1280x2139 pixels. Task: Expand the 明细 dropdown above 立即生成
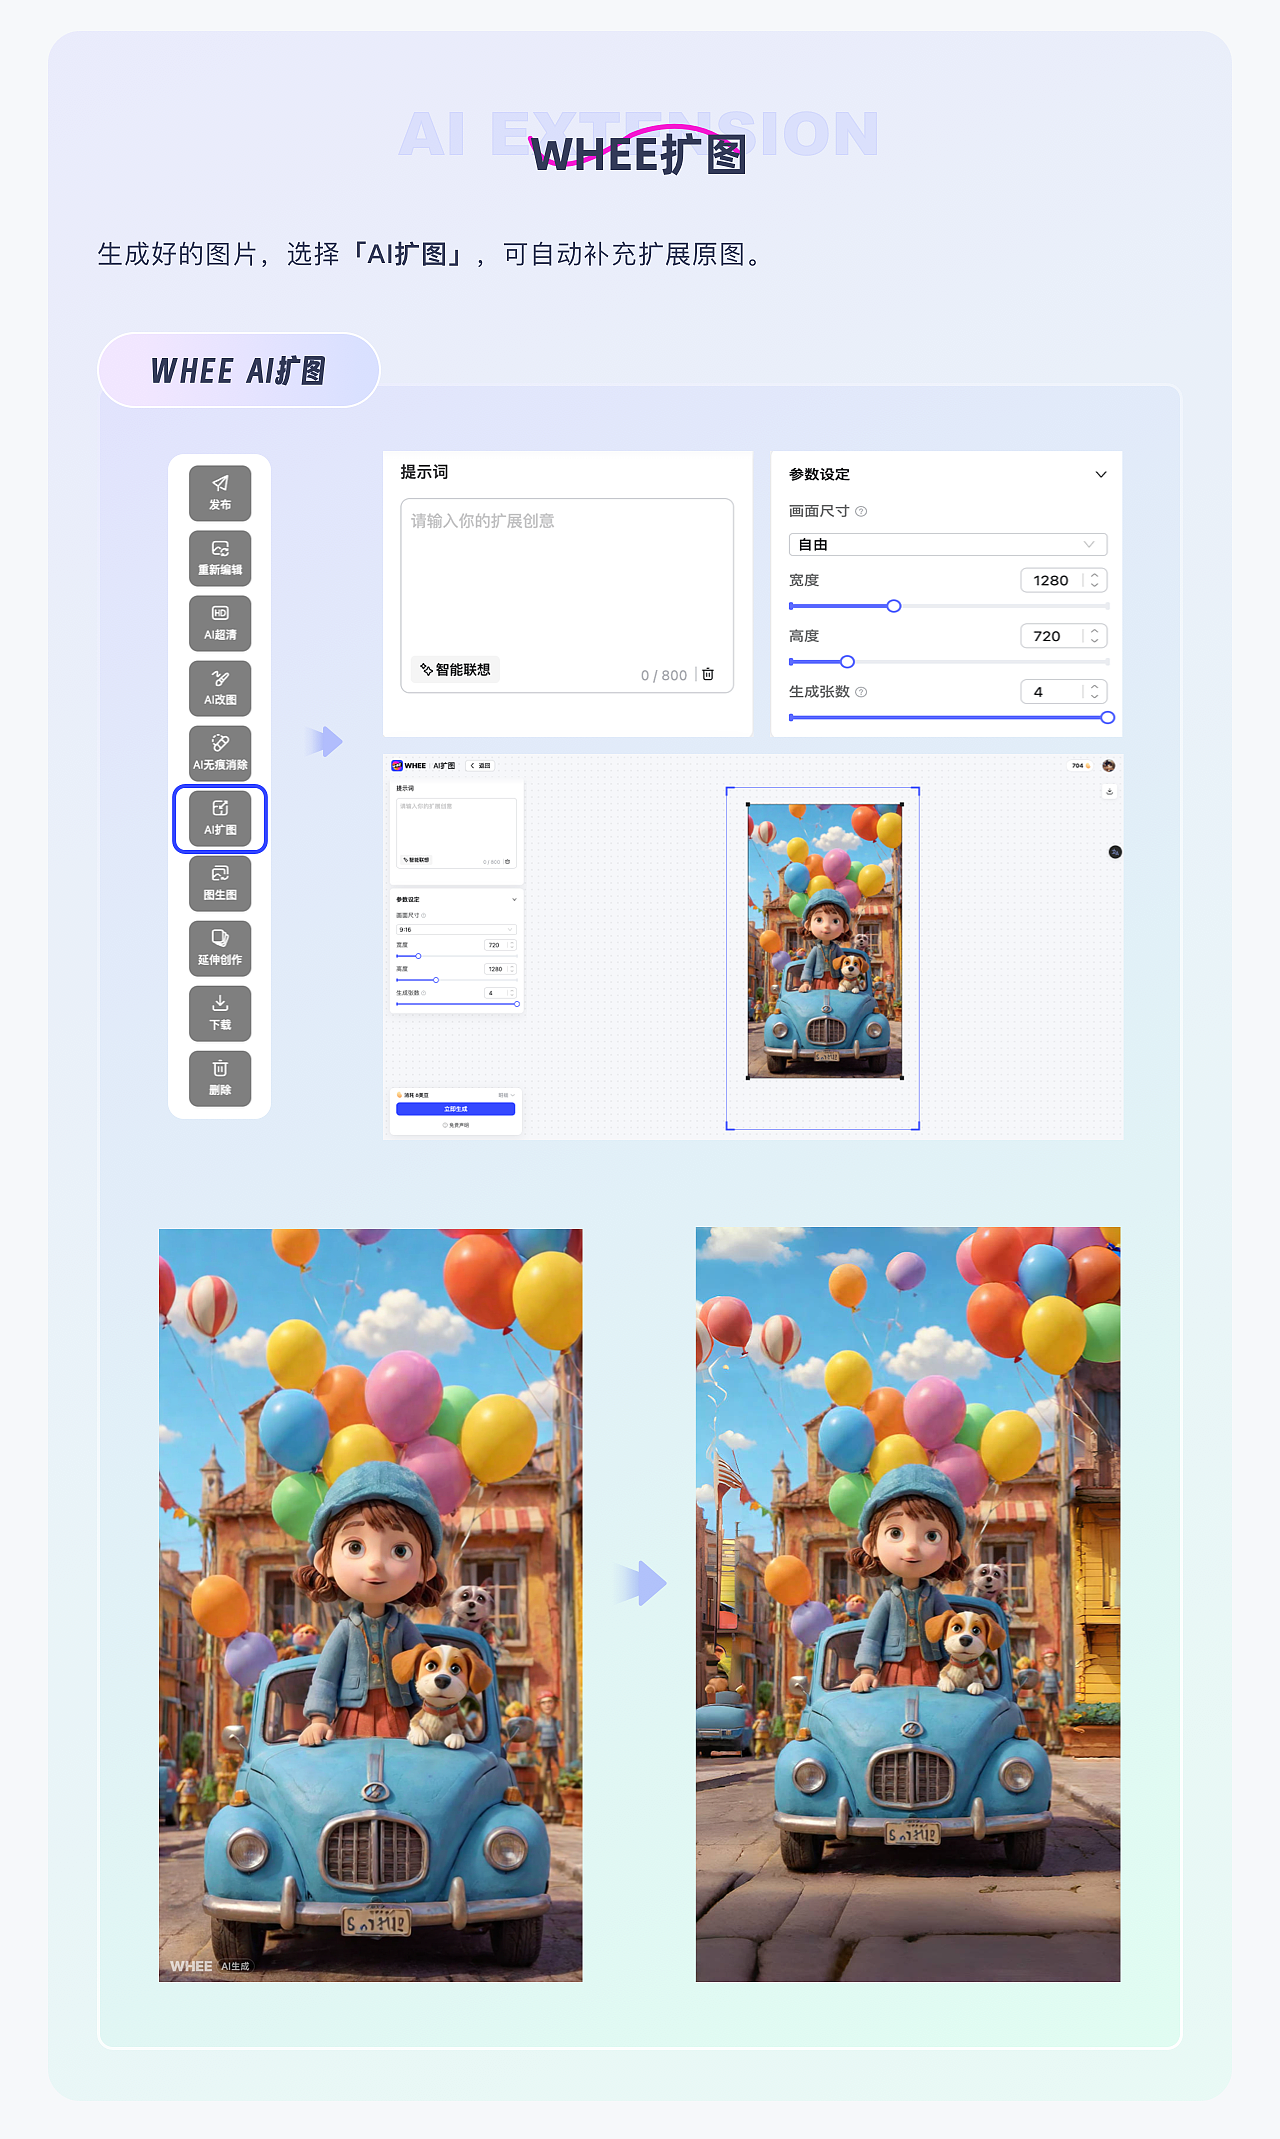click(x=506, y=1095)
